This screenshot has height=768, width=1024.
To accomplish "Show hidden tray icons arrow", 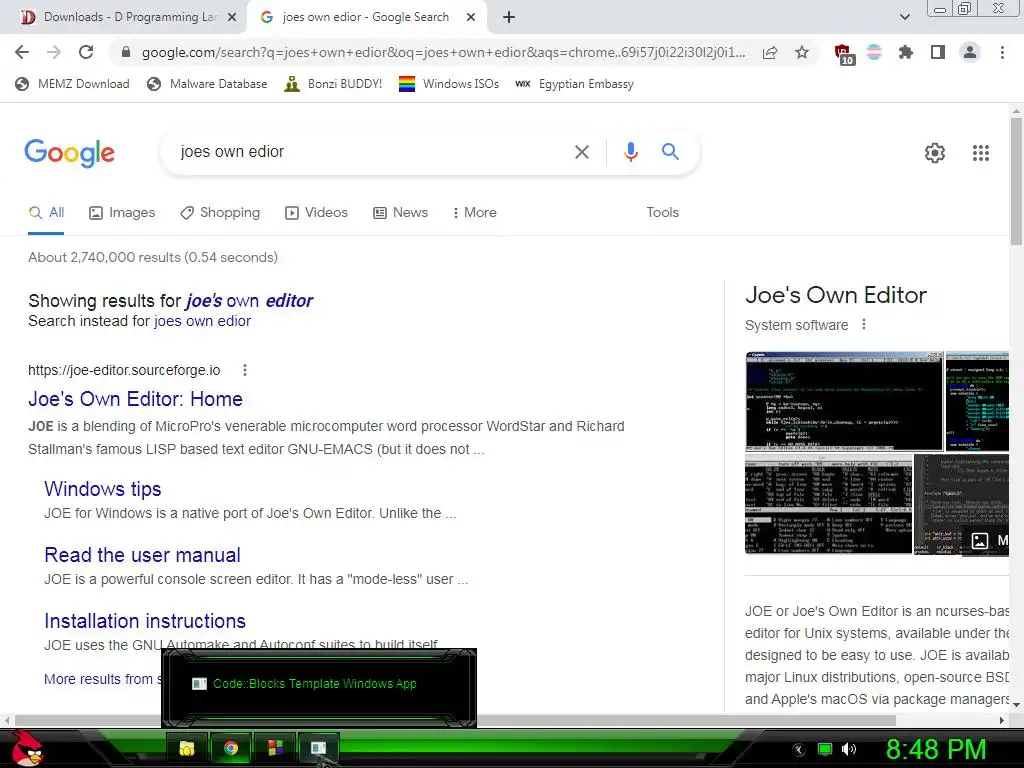I will pyautogui.click(x=799, y=749).
